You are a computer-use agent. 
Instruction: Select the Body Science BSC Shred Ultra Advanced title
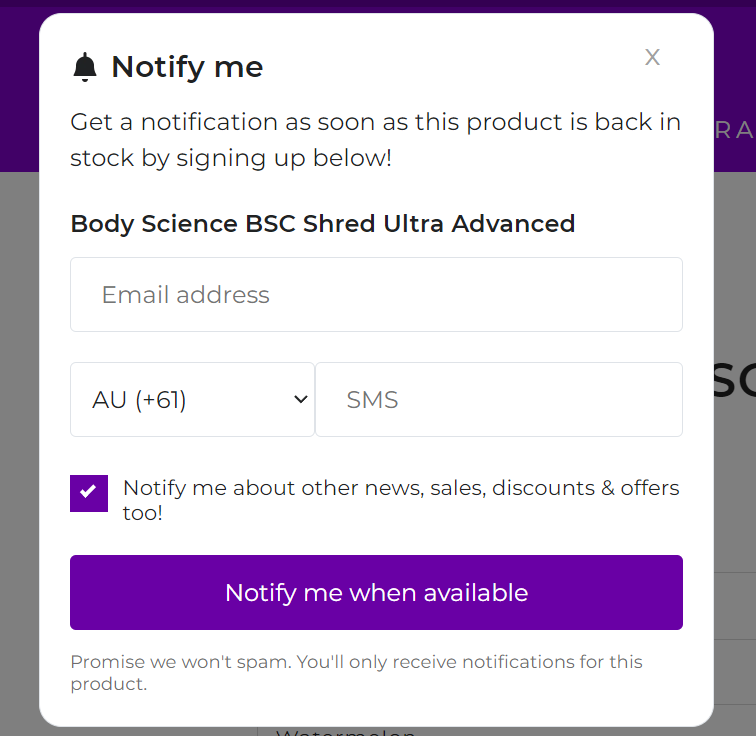pyautogui.click(x=323, y=224)
